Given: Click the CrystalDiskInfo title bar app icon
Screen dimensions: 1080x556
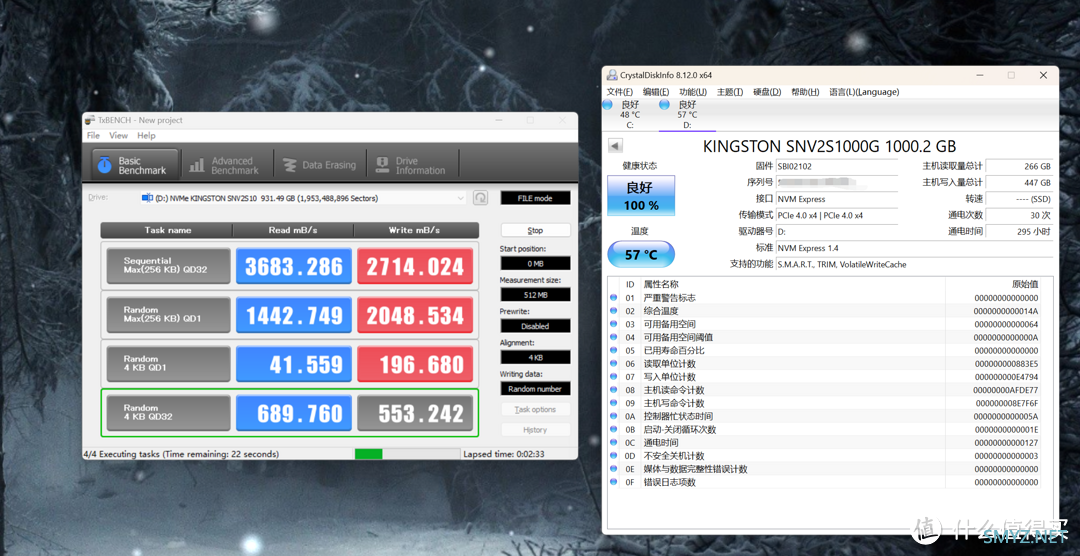Looking at the screenshot, I should click(612, 75).
